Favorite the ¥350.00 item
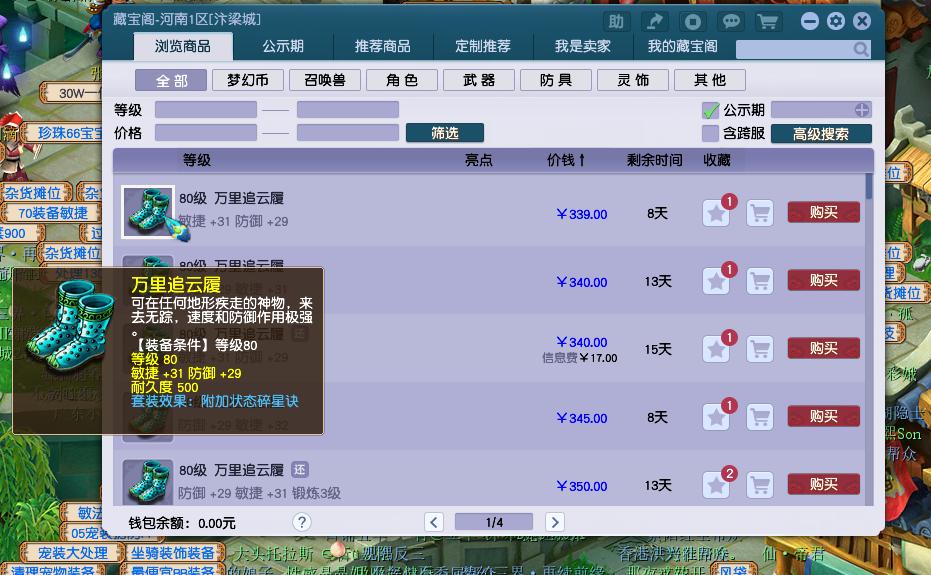 point(716,485)
